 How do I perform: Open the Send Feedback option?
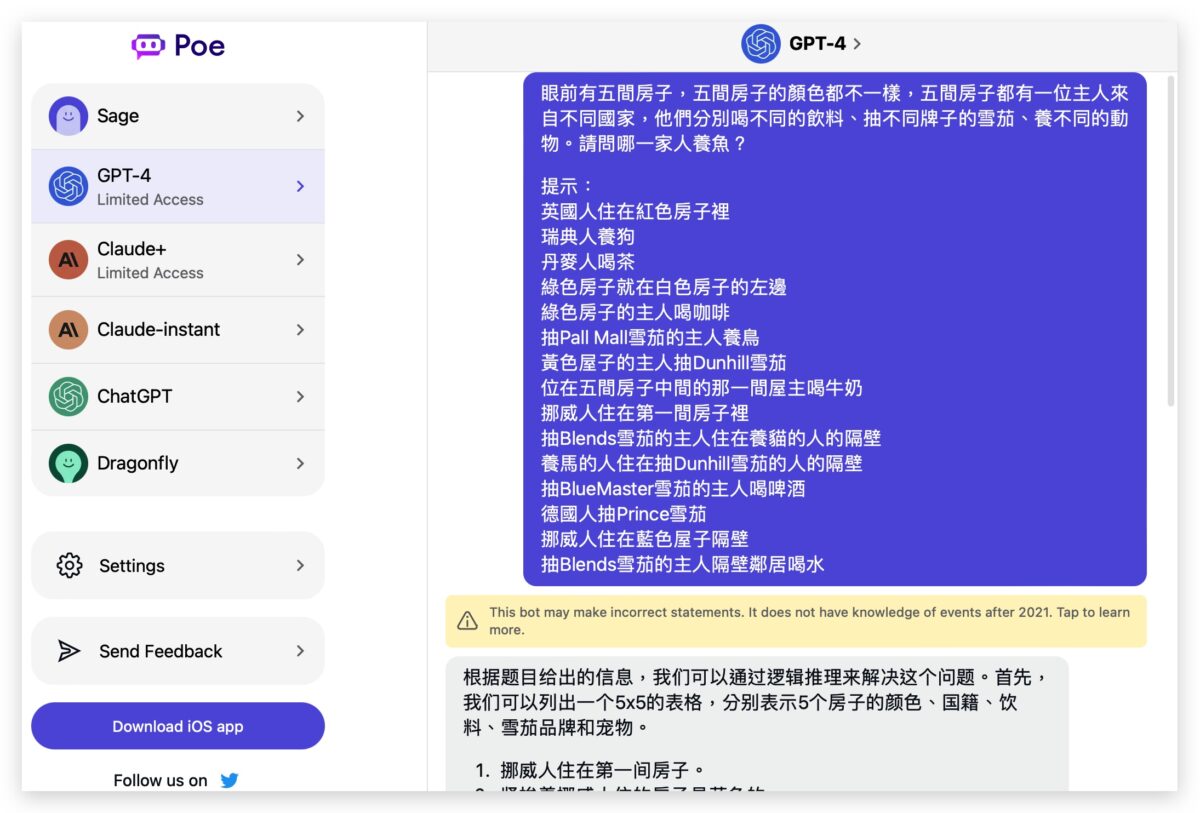178,652
